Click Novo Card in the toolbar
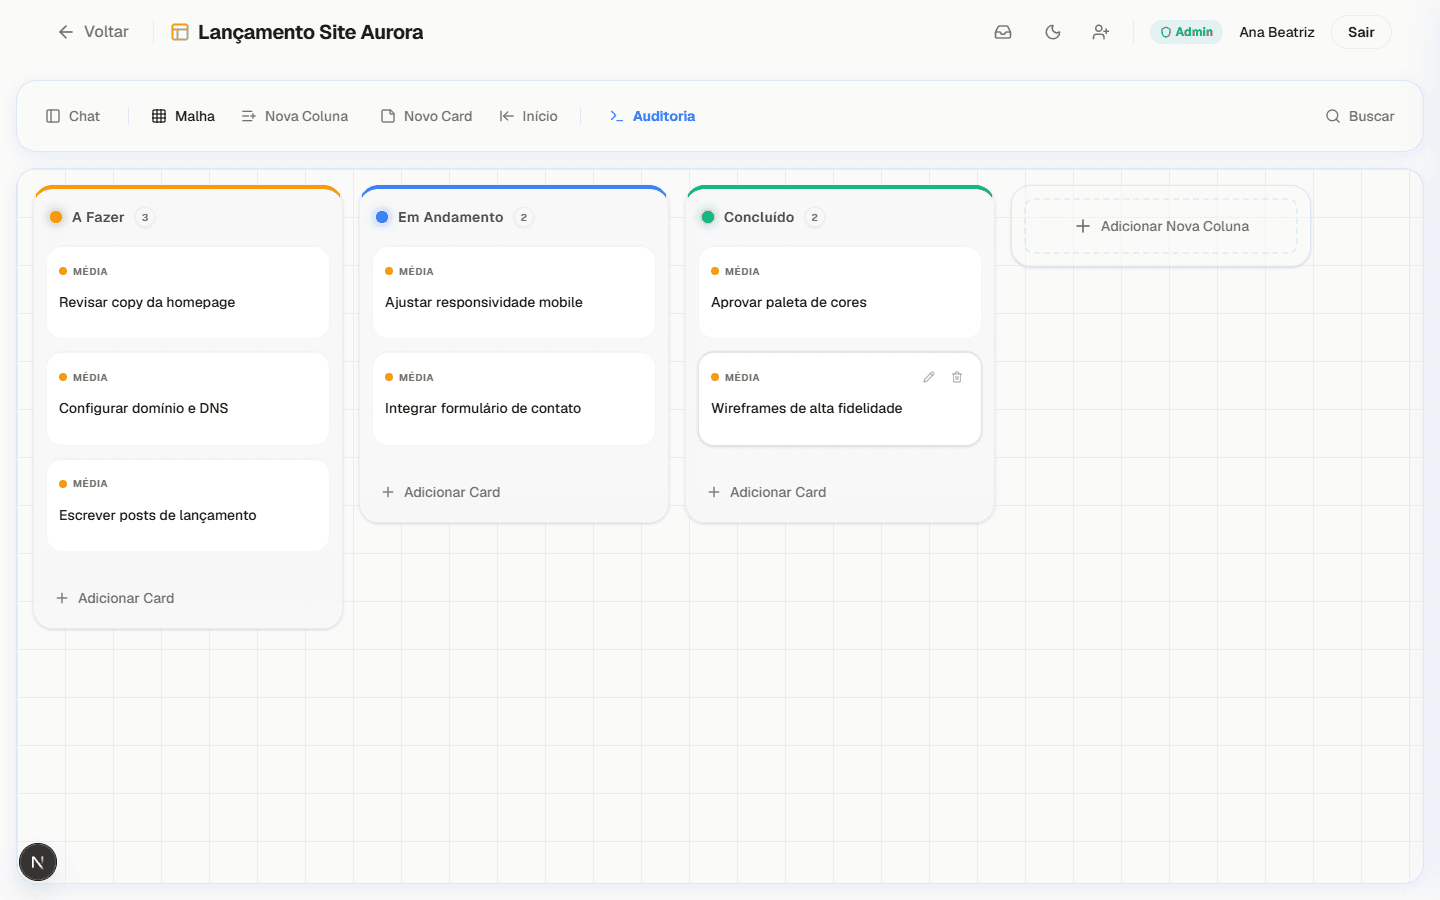Screen dimensions: 1440x900 point(426,116)
